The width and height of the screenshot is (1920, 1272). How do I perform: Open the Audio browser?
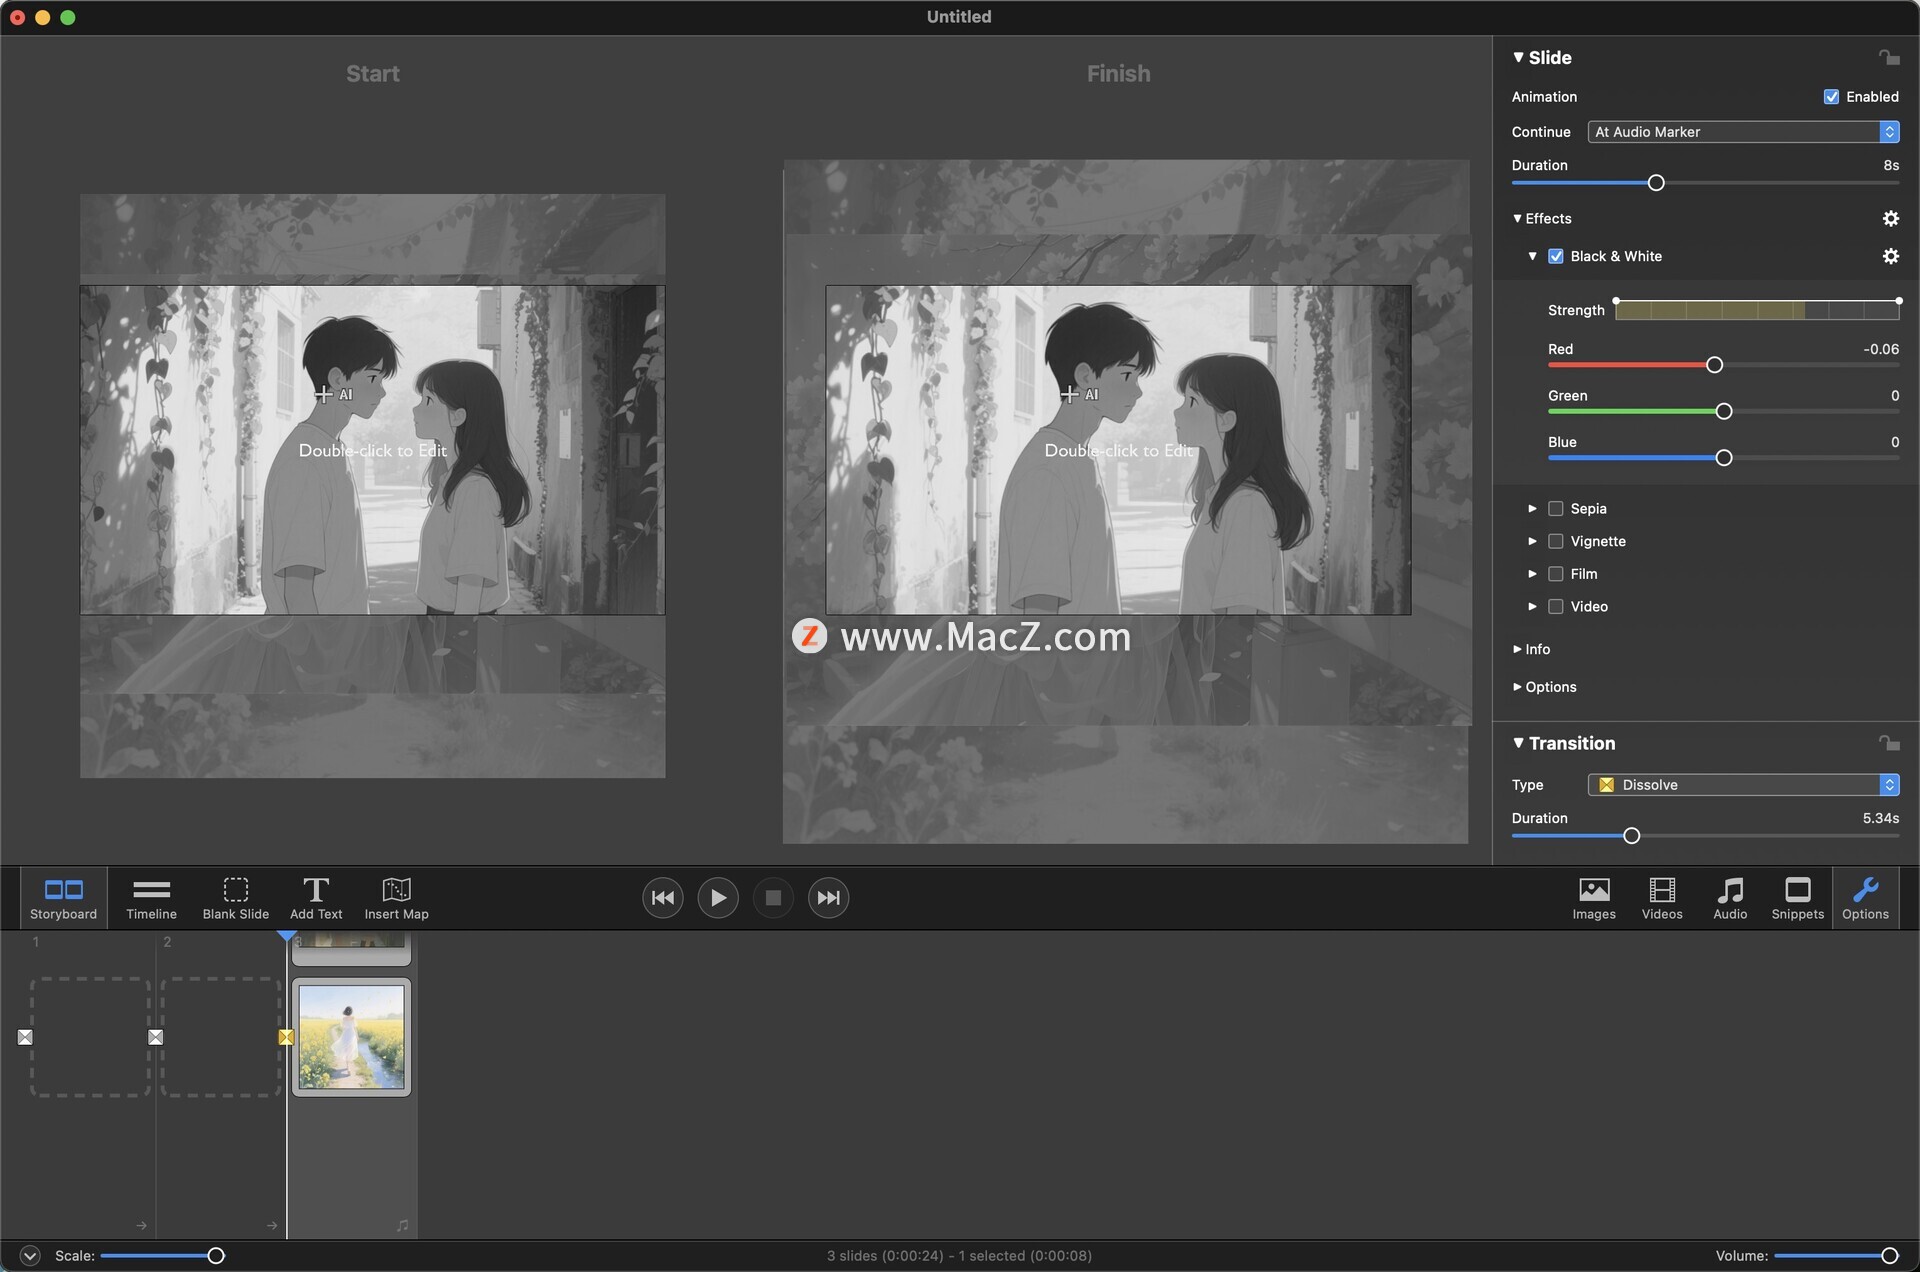1730,898
